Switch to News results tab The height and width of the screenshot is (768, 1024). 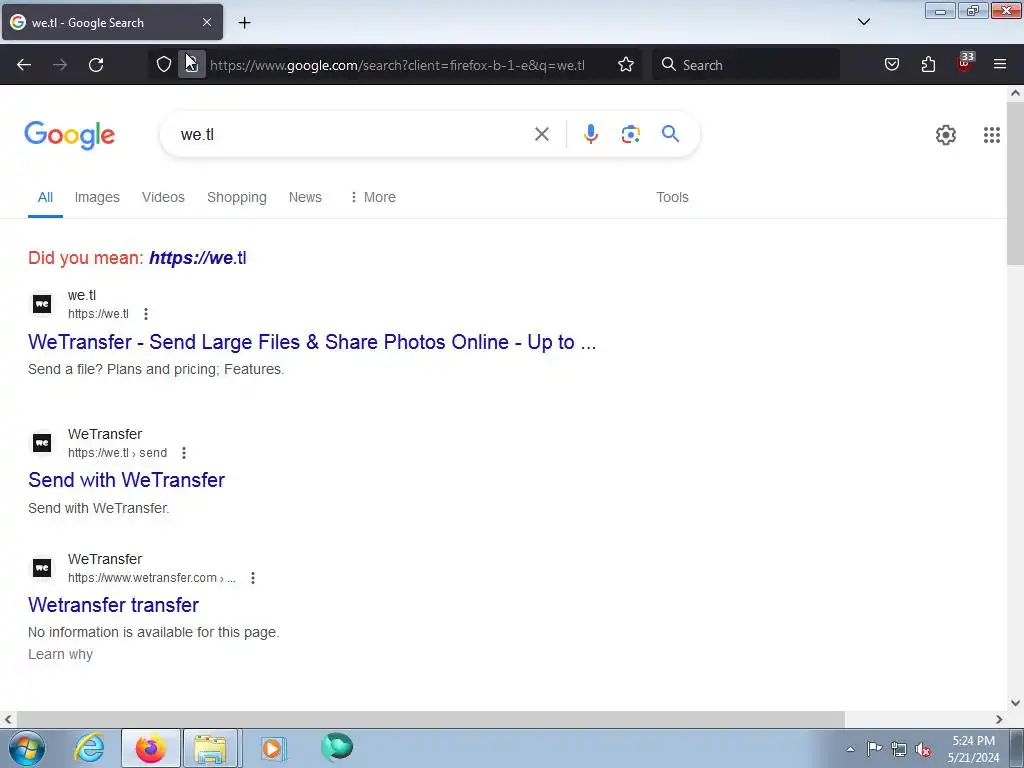[305, 197]
